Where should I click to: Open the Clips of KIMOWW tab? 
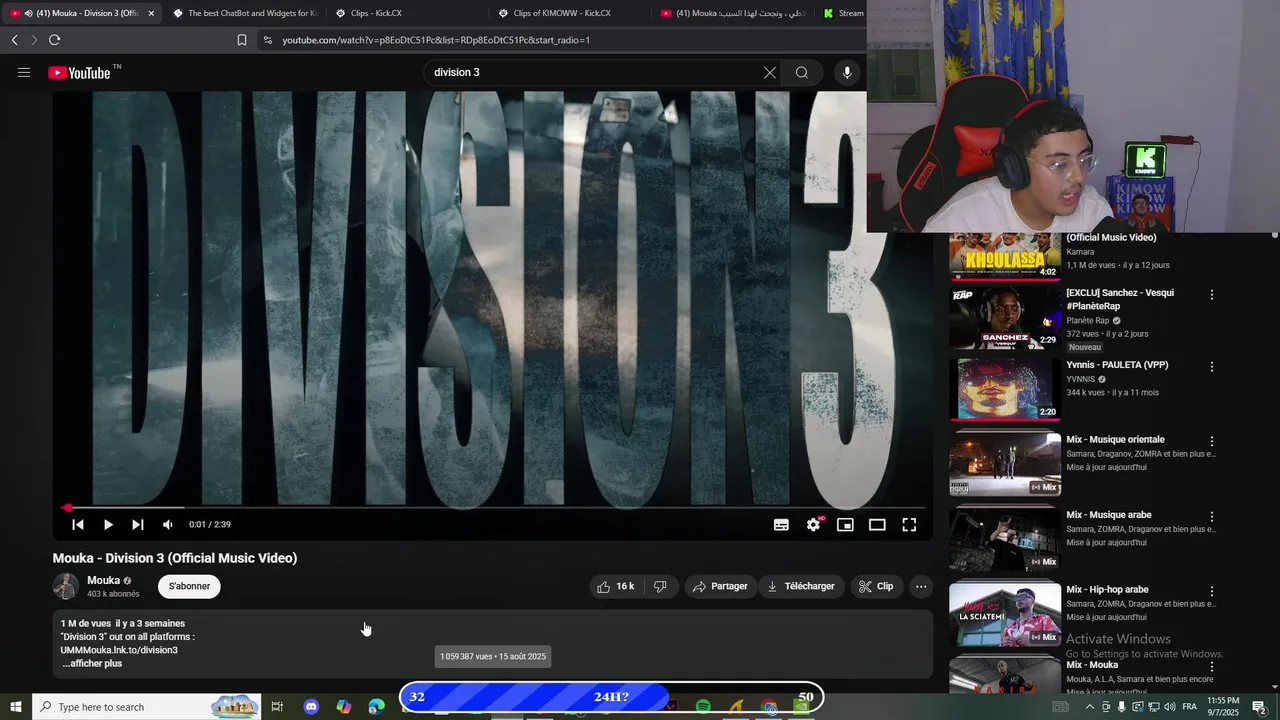568,13
